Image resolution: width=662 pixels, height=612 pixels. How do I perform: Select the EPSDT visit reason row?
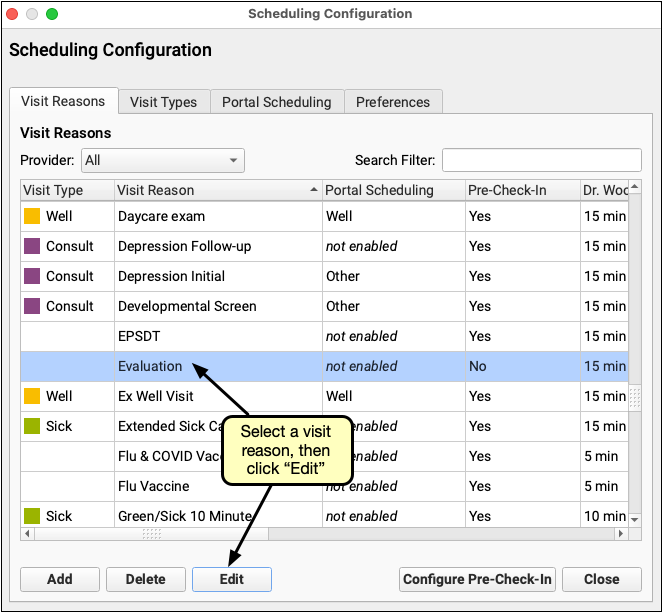(x=215, y=336)
